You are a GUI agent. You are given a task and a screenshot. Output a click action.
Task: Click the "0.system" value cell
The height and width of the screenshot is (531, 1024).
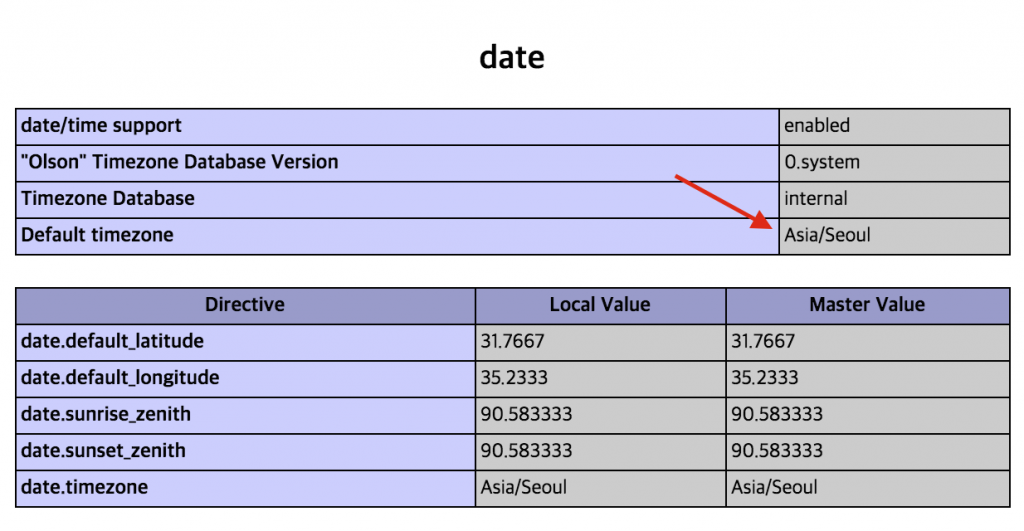coord(894,163)
